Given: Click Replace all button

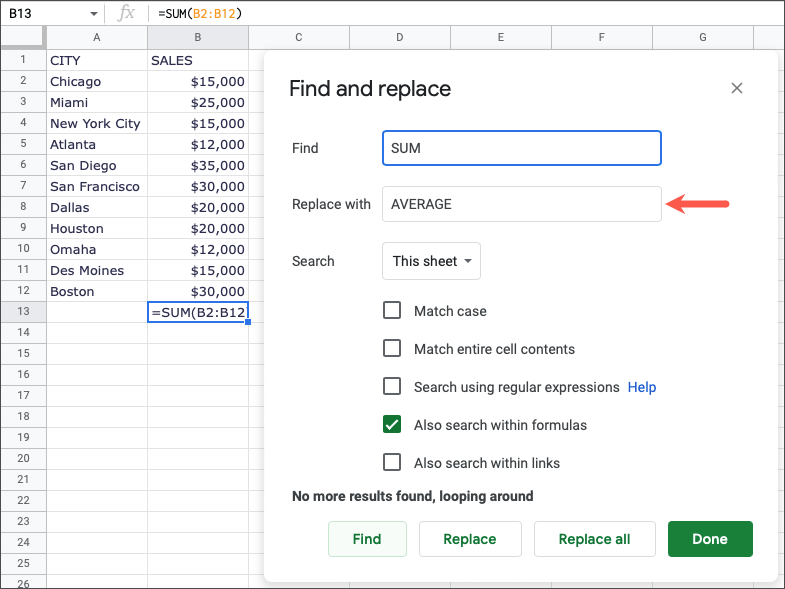Looking at the screenshot, I should (x=594, y=539).
